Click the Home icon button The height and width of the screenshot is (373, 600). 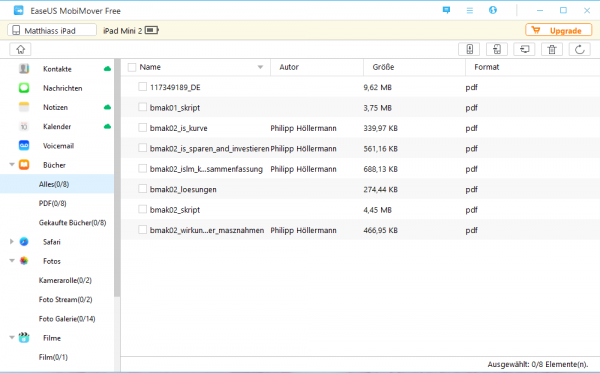[x=20, y=49]
